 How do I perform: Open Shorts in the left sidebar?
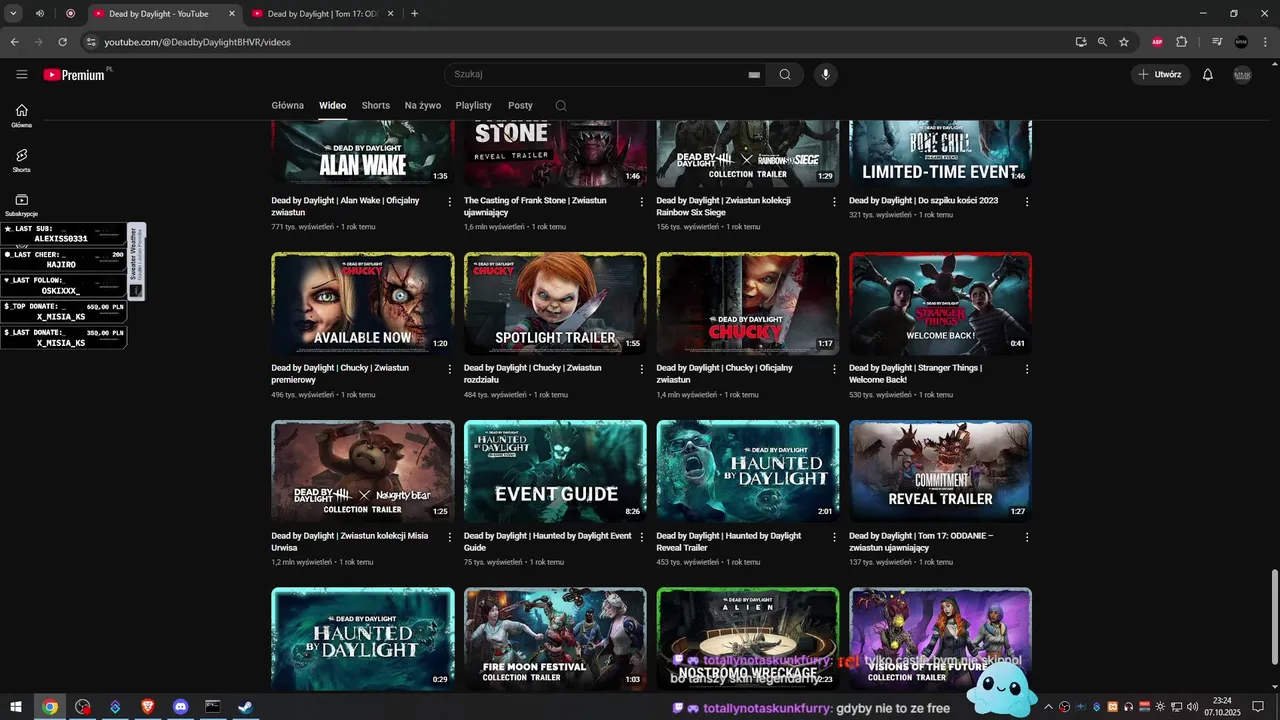(x=22, y=160)
